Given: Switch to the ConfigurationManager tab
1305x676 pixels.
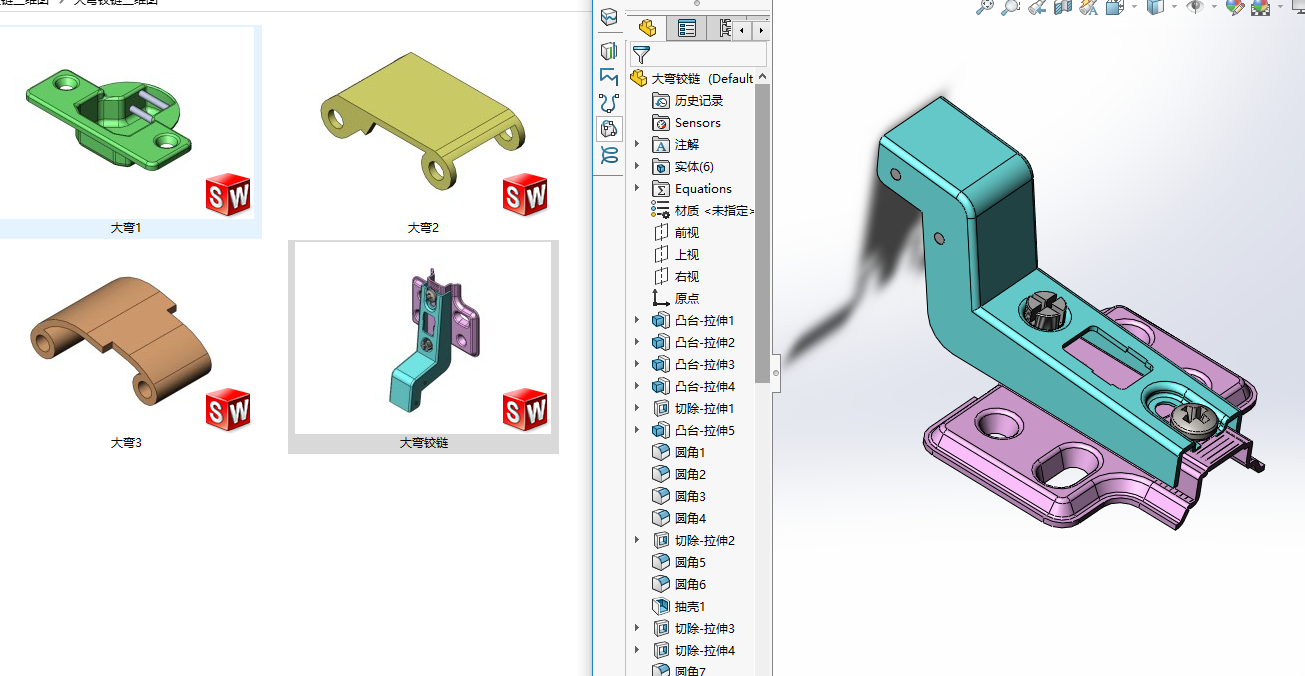Looking at the screenshot, I should 723,28.
